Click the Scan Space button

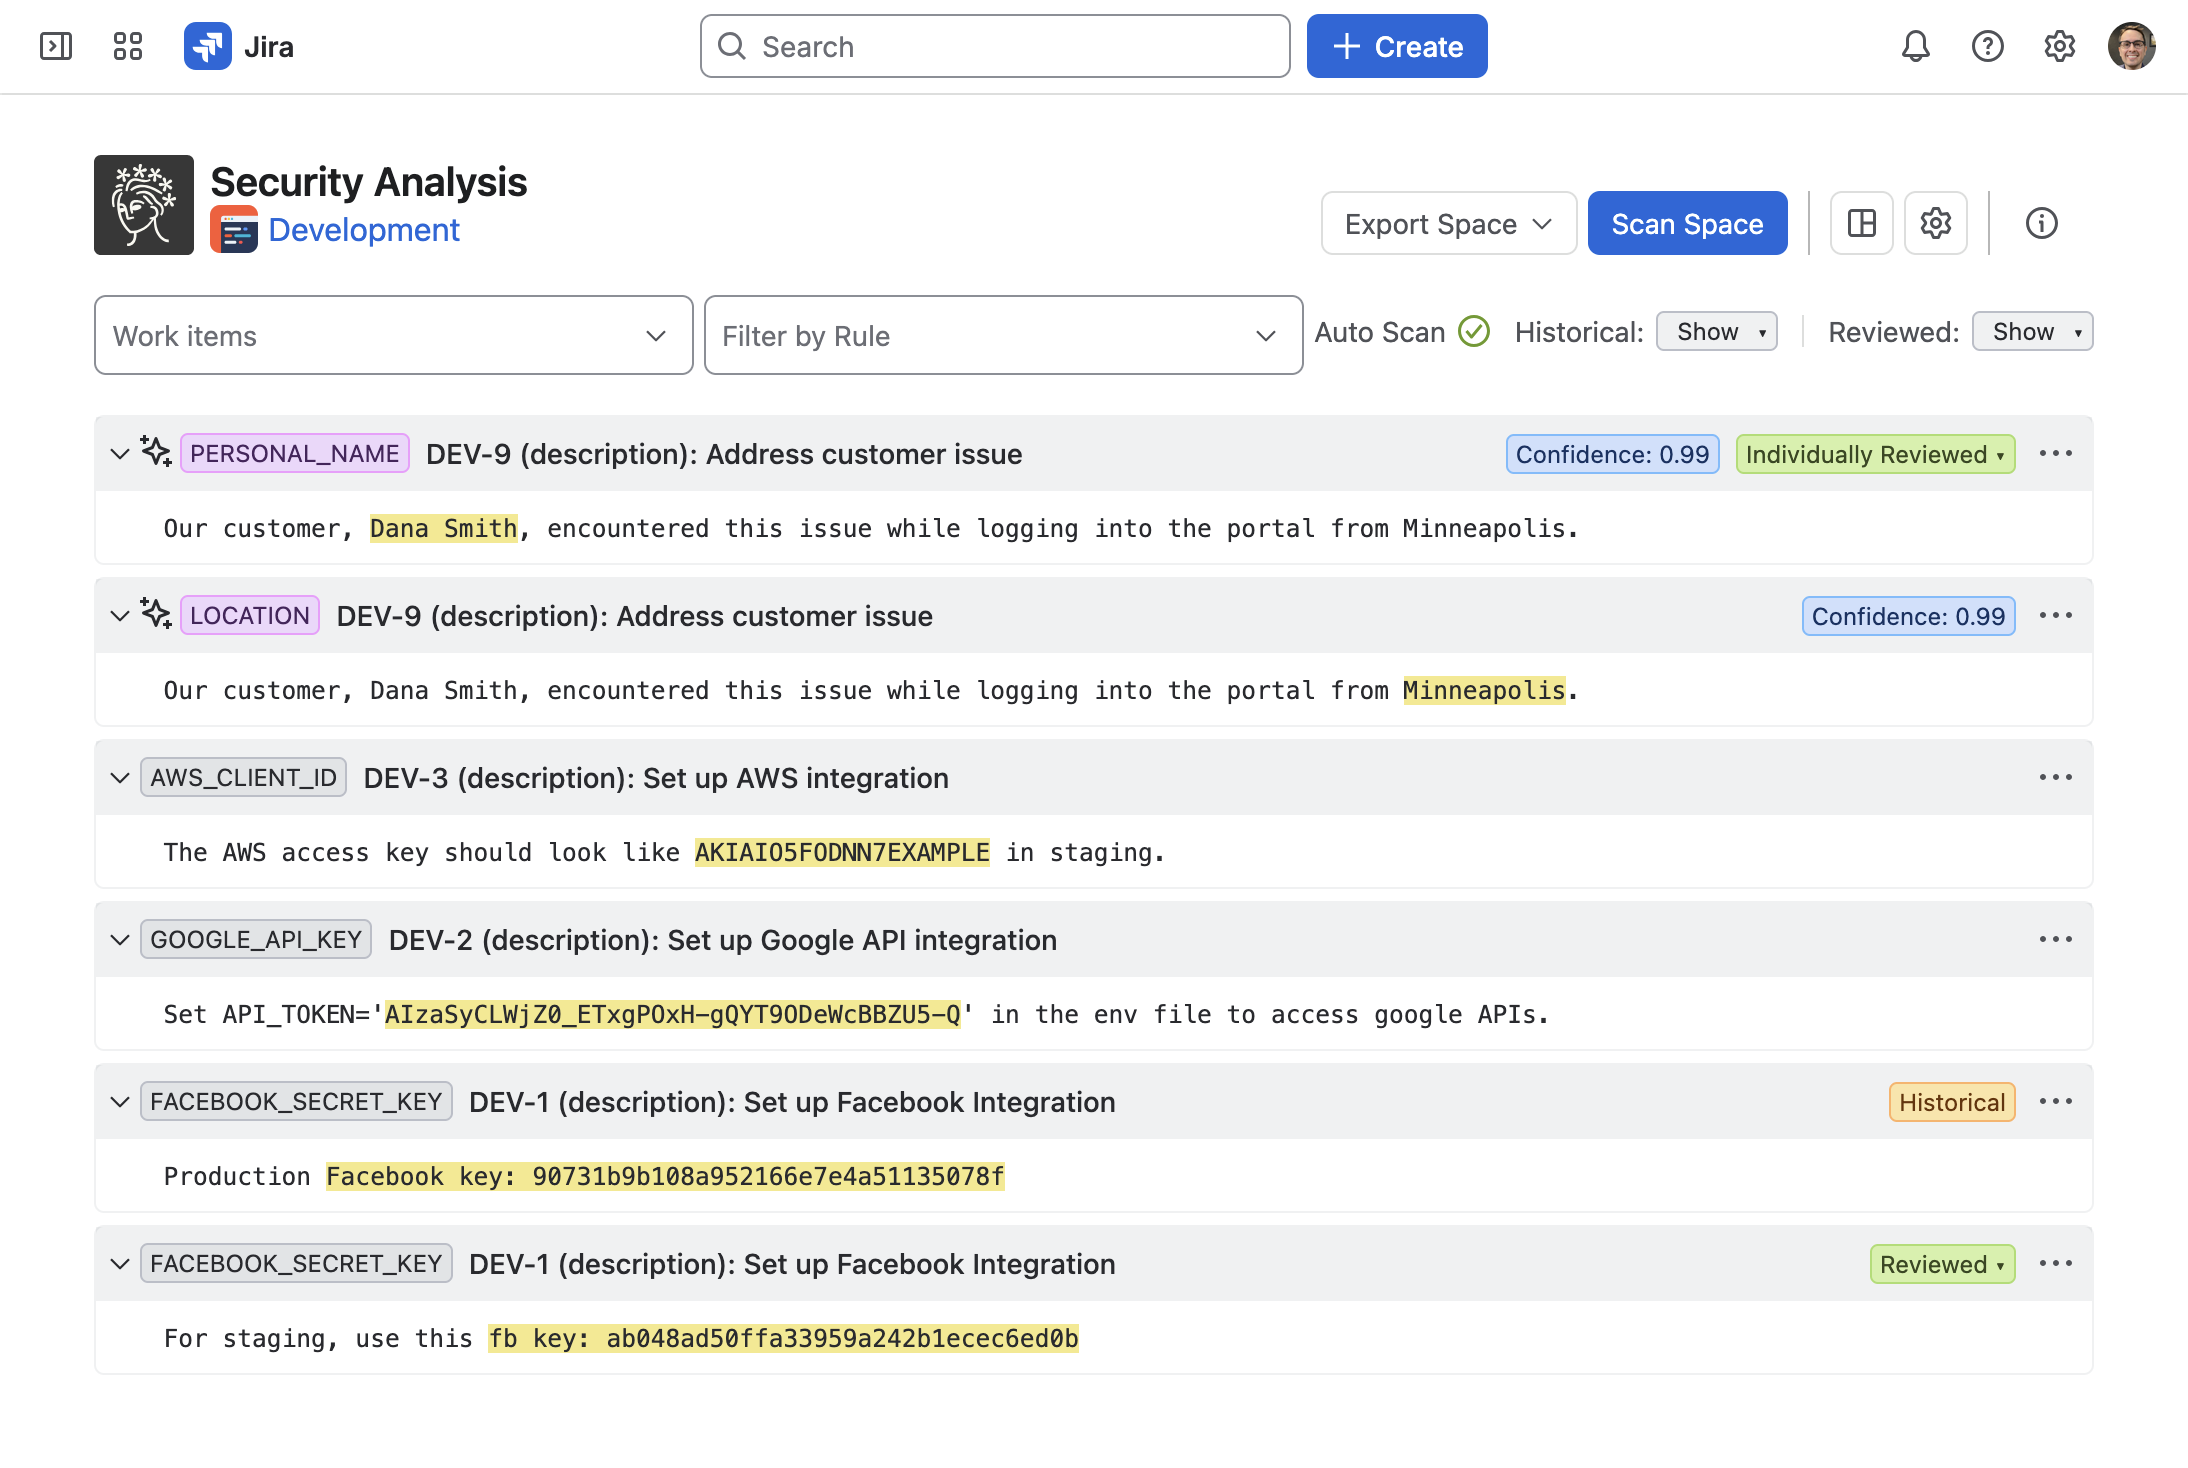1687,223
